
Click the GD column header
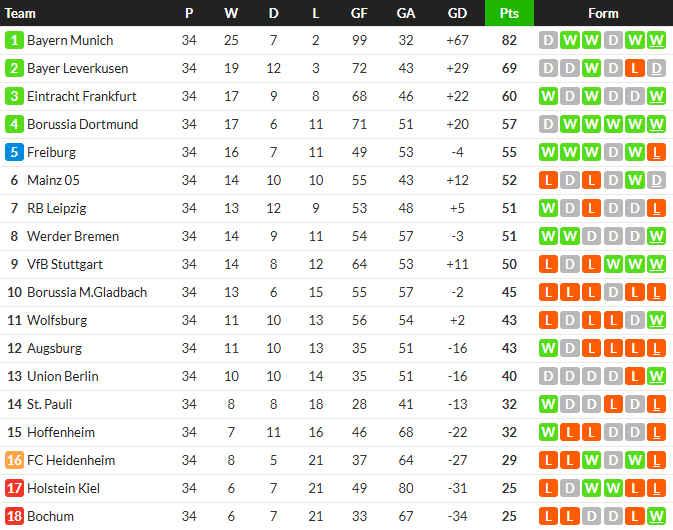457,13
